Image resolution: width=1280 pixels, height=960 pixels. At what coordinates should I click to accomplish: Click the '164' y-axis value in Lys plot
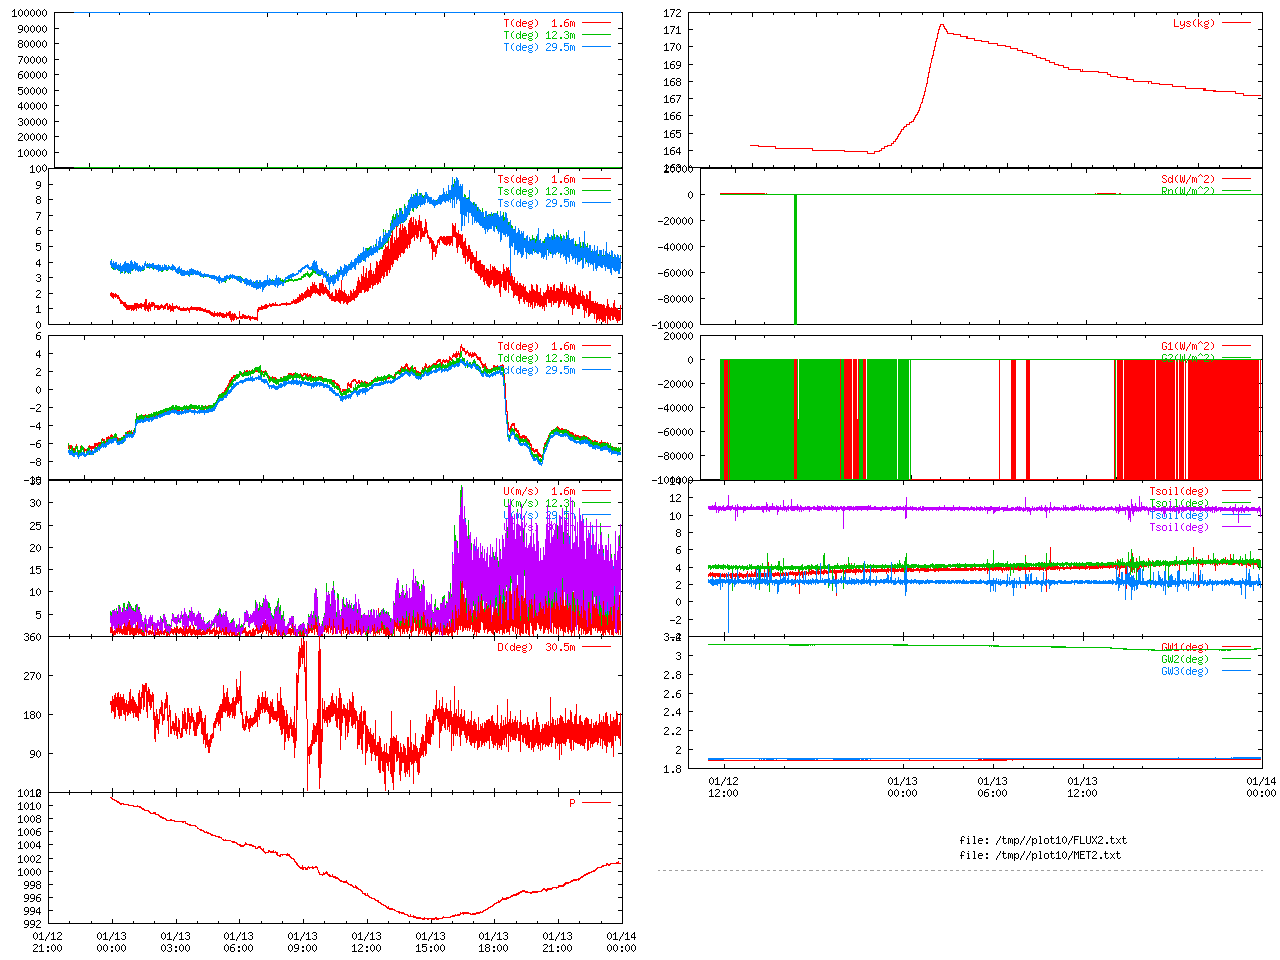click(672, 152)
